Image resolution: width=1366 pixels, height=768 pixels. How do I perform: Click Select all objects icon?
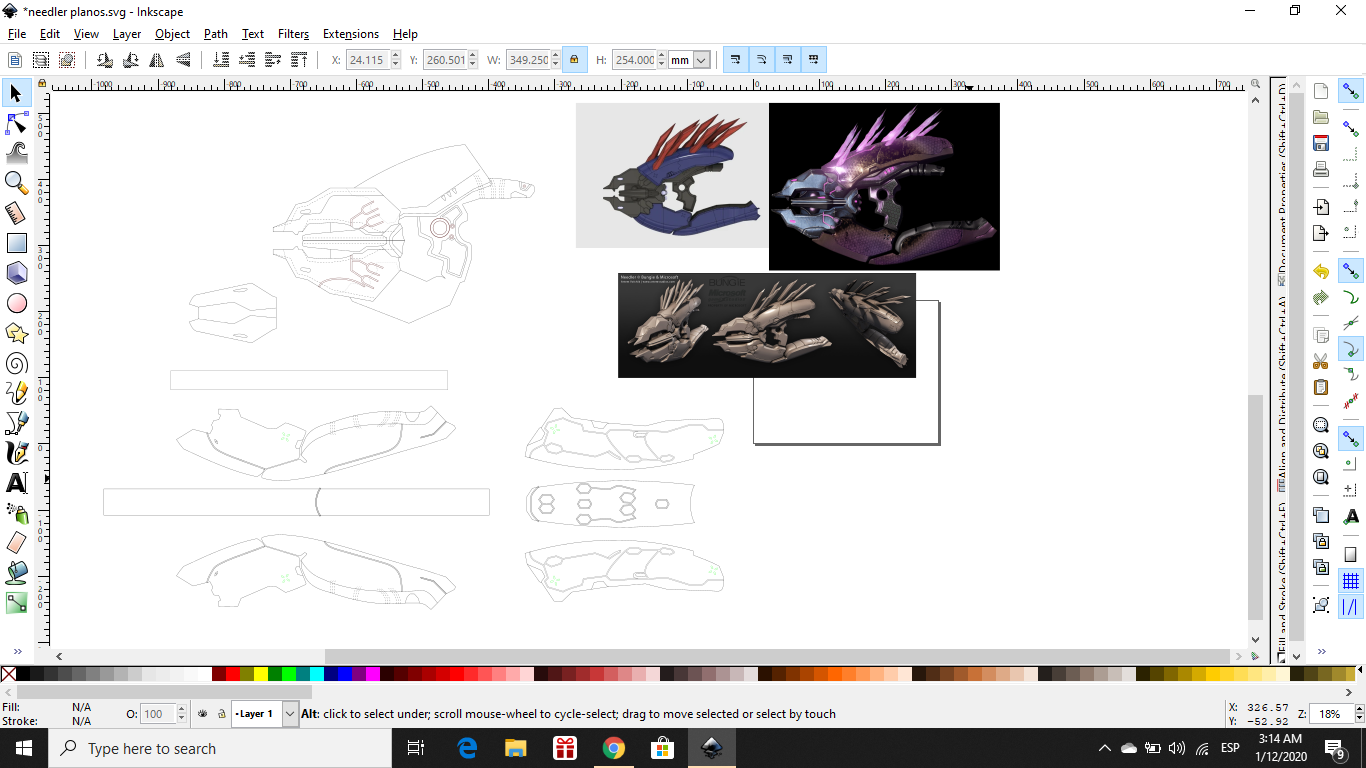click(15, 60)
